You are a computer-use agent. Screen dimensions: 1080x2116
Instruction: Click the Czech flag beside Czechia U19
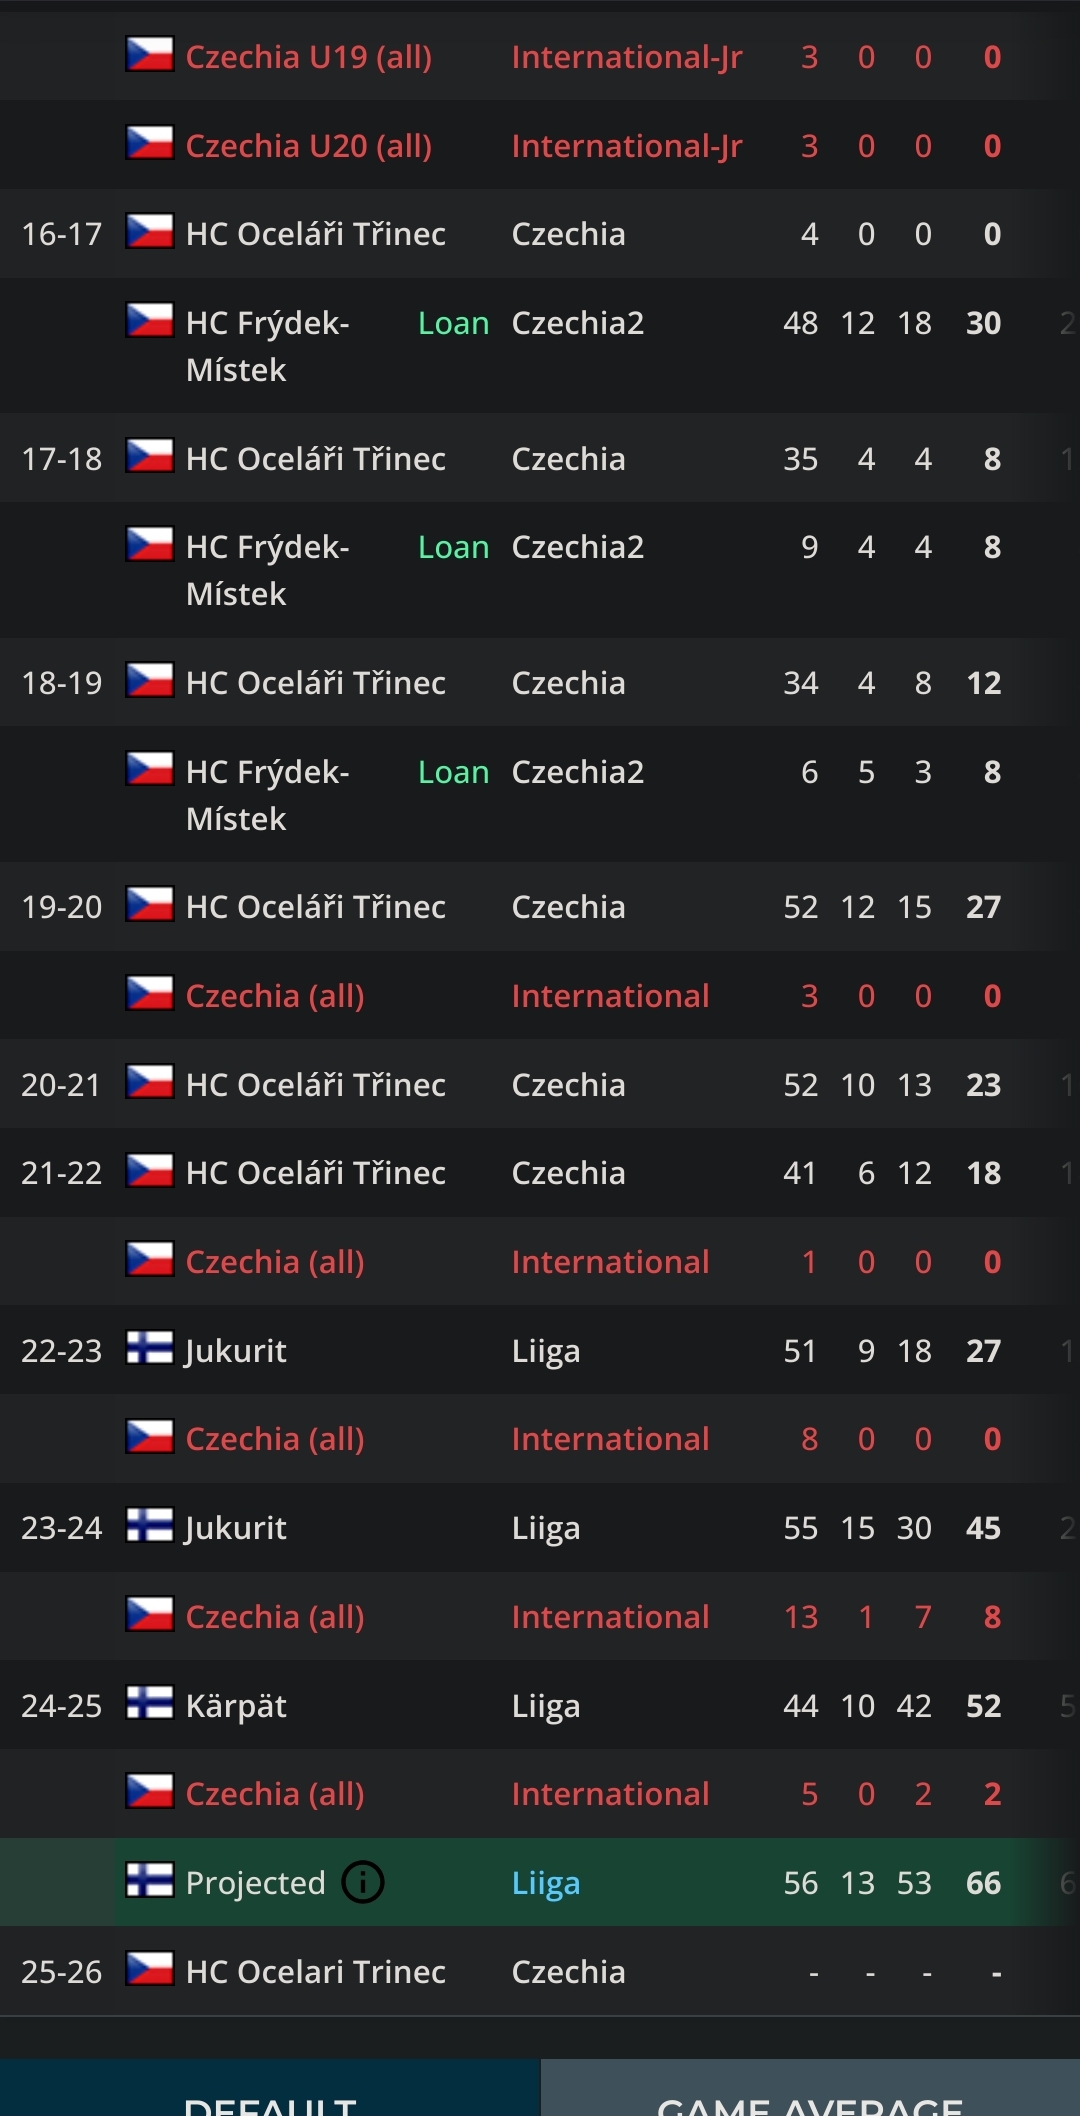(x=150, y=55)
